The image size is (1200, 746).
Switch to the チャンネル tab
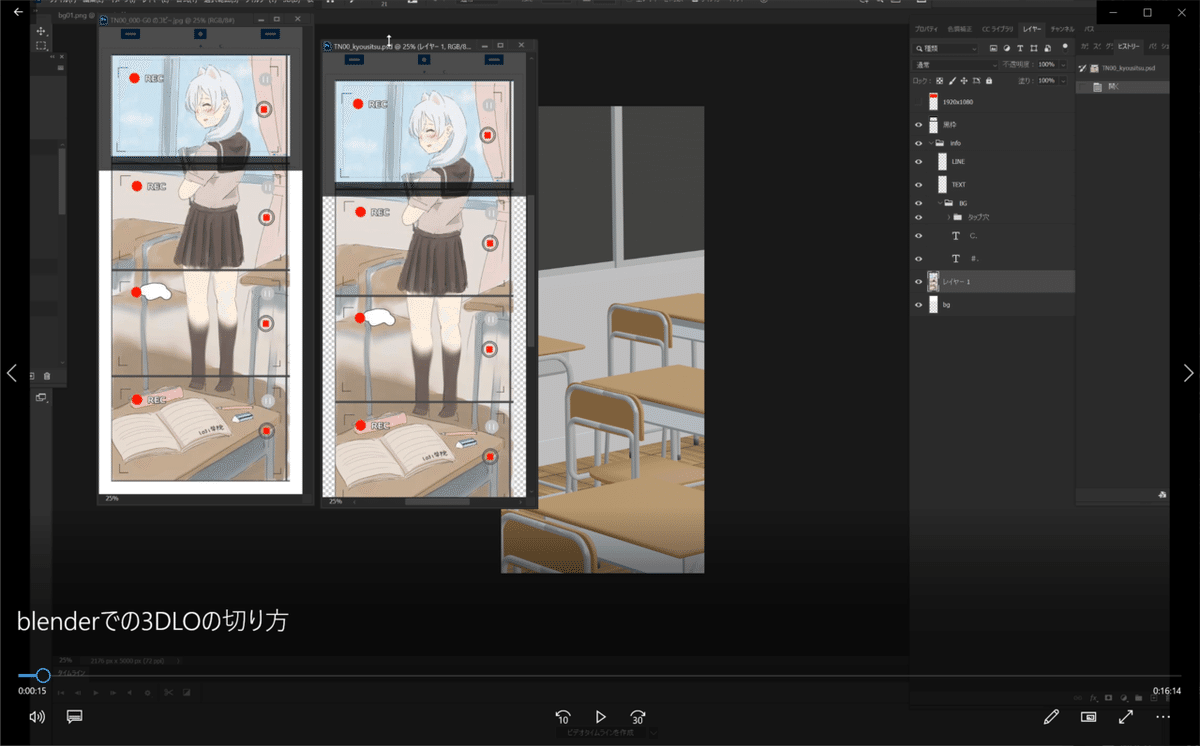click(x=1062, y=30)
